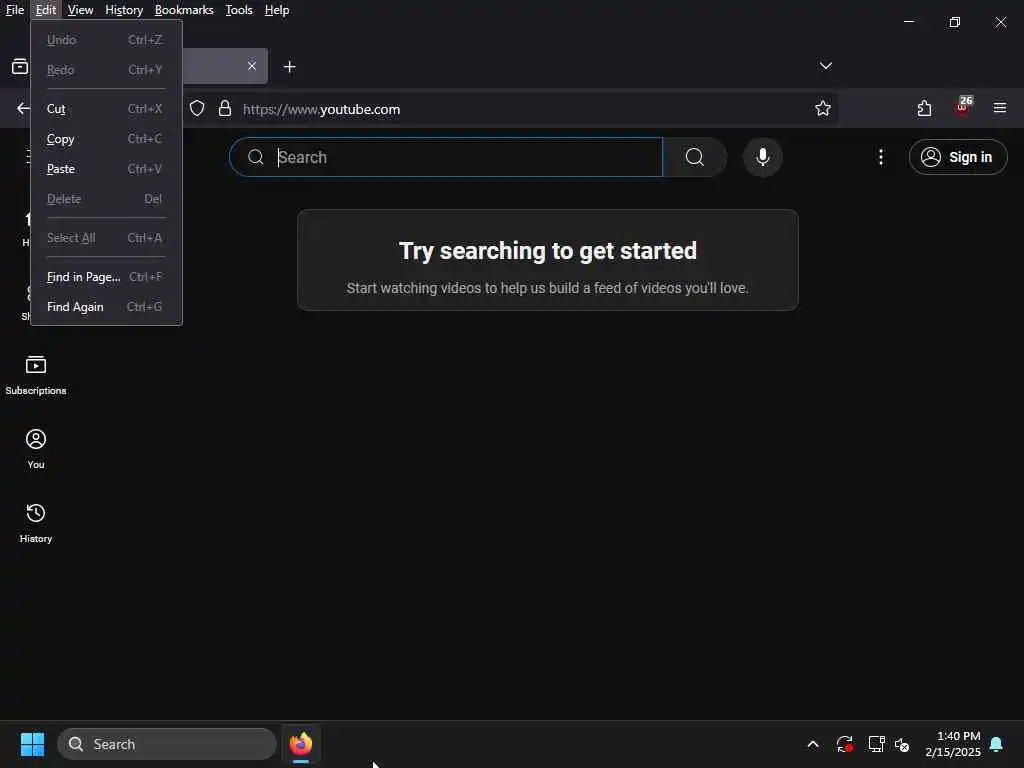Click the Windows taskbar Search box
1024x768 pixels.
point(167,744)
